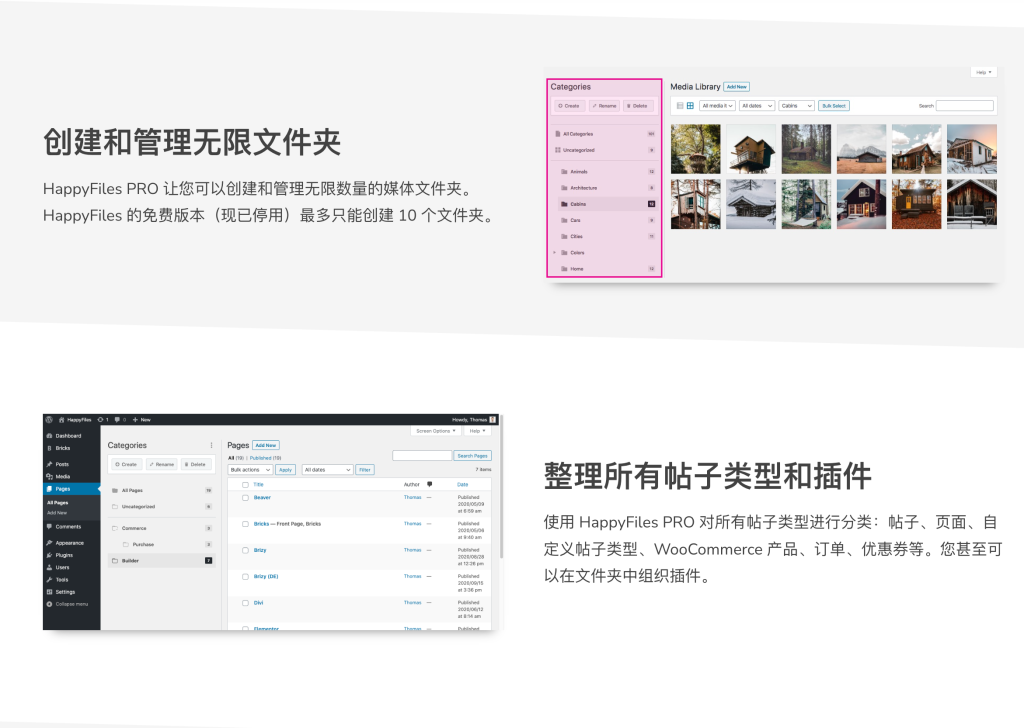Select the Builder folder in page Categories
The height and width of the screenshot is (728, 1024).
tap(161, 561)
